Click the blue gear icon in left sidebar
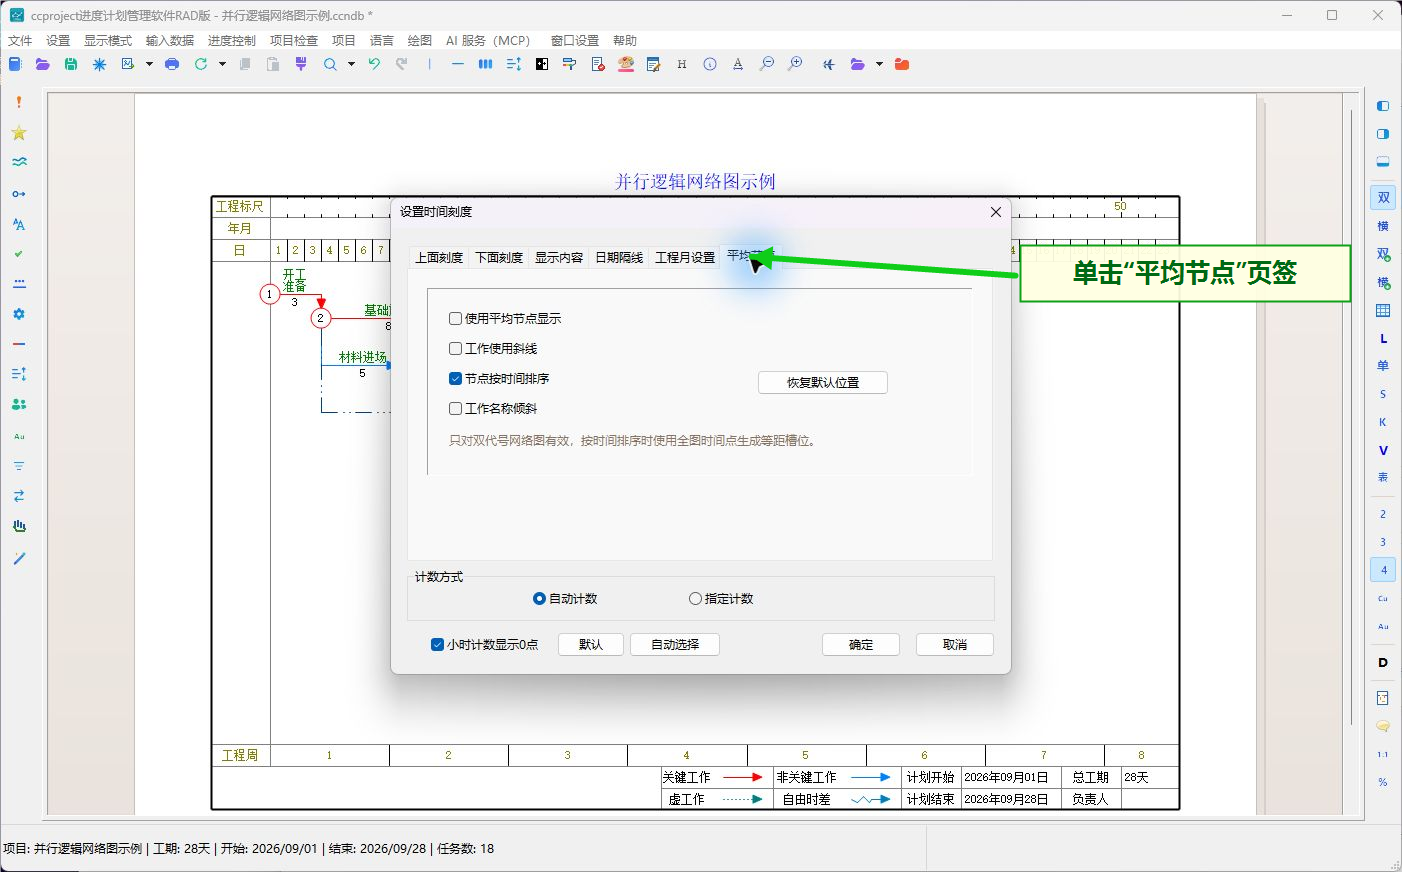Viewport: 1402px width, 872px height. [18, 314]
